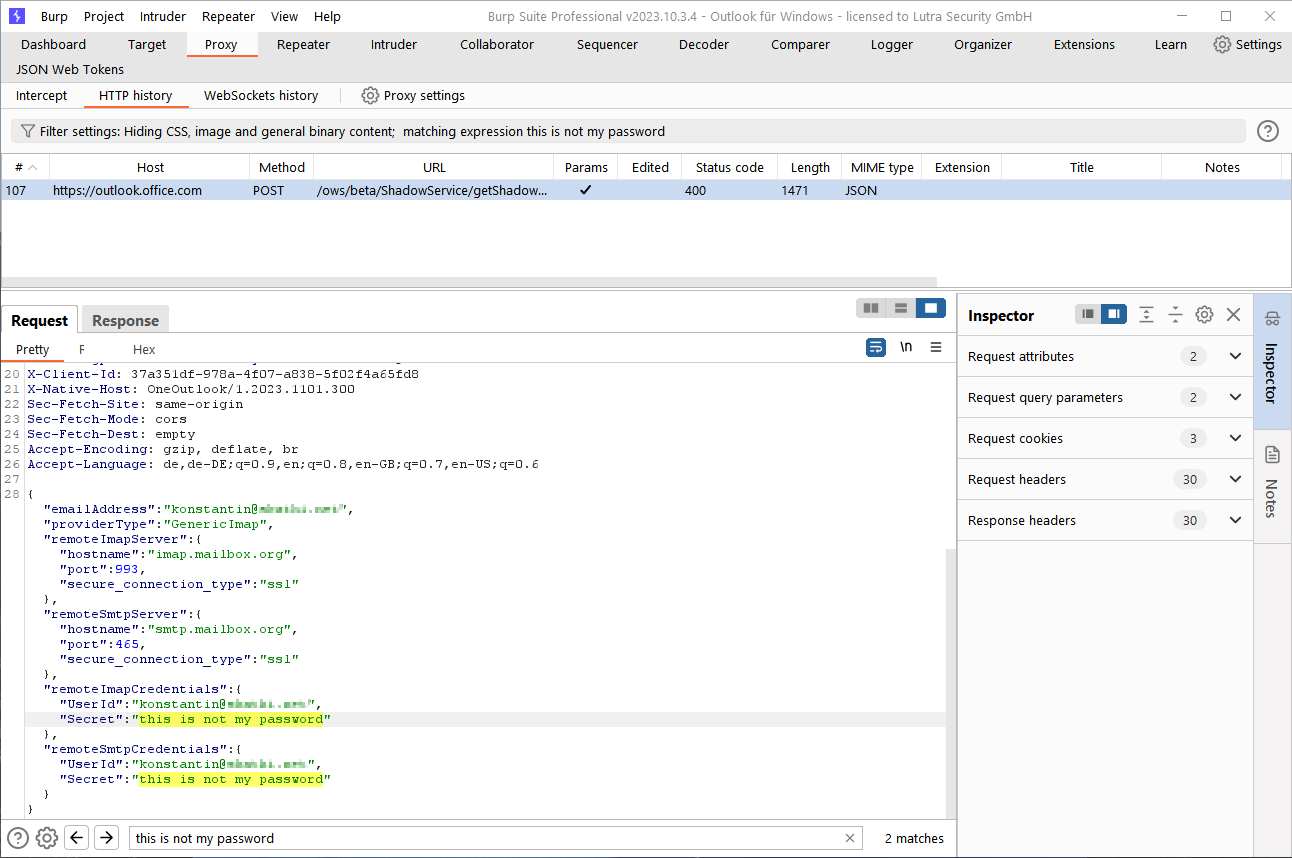
Task: Toggle the non-printable characters \n button
Action: [x=906, y=347]
